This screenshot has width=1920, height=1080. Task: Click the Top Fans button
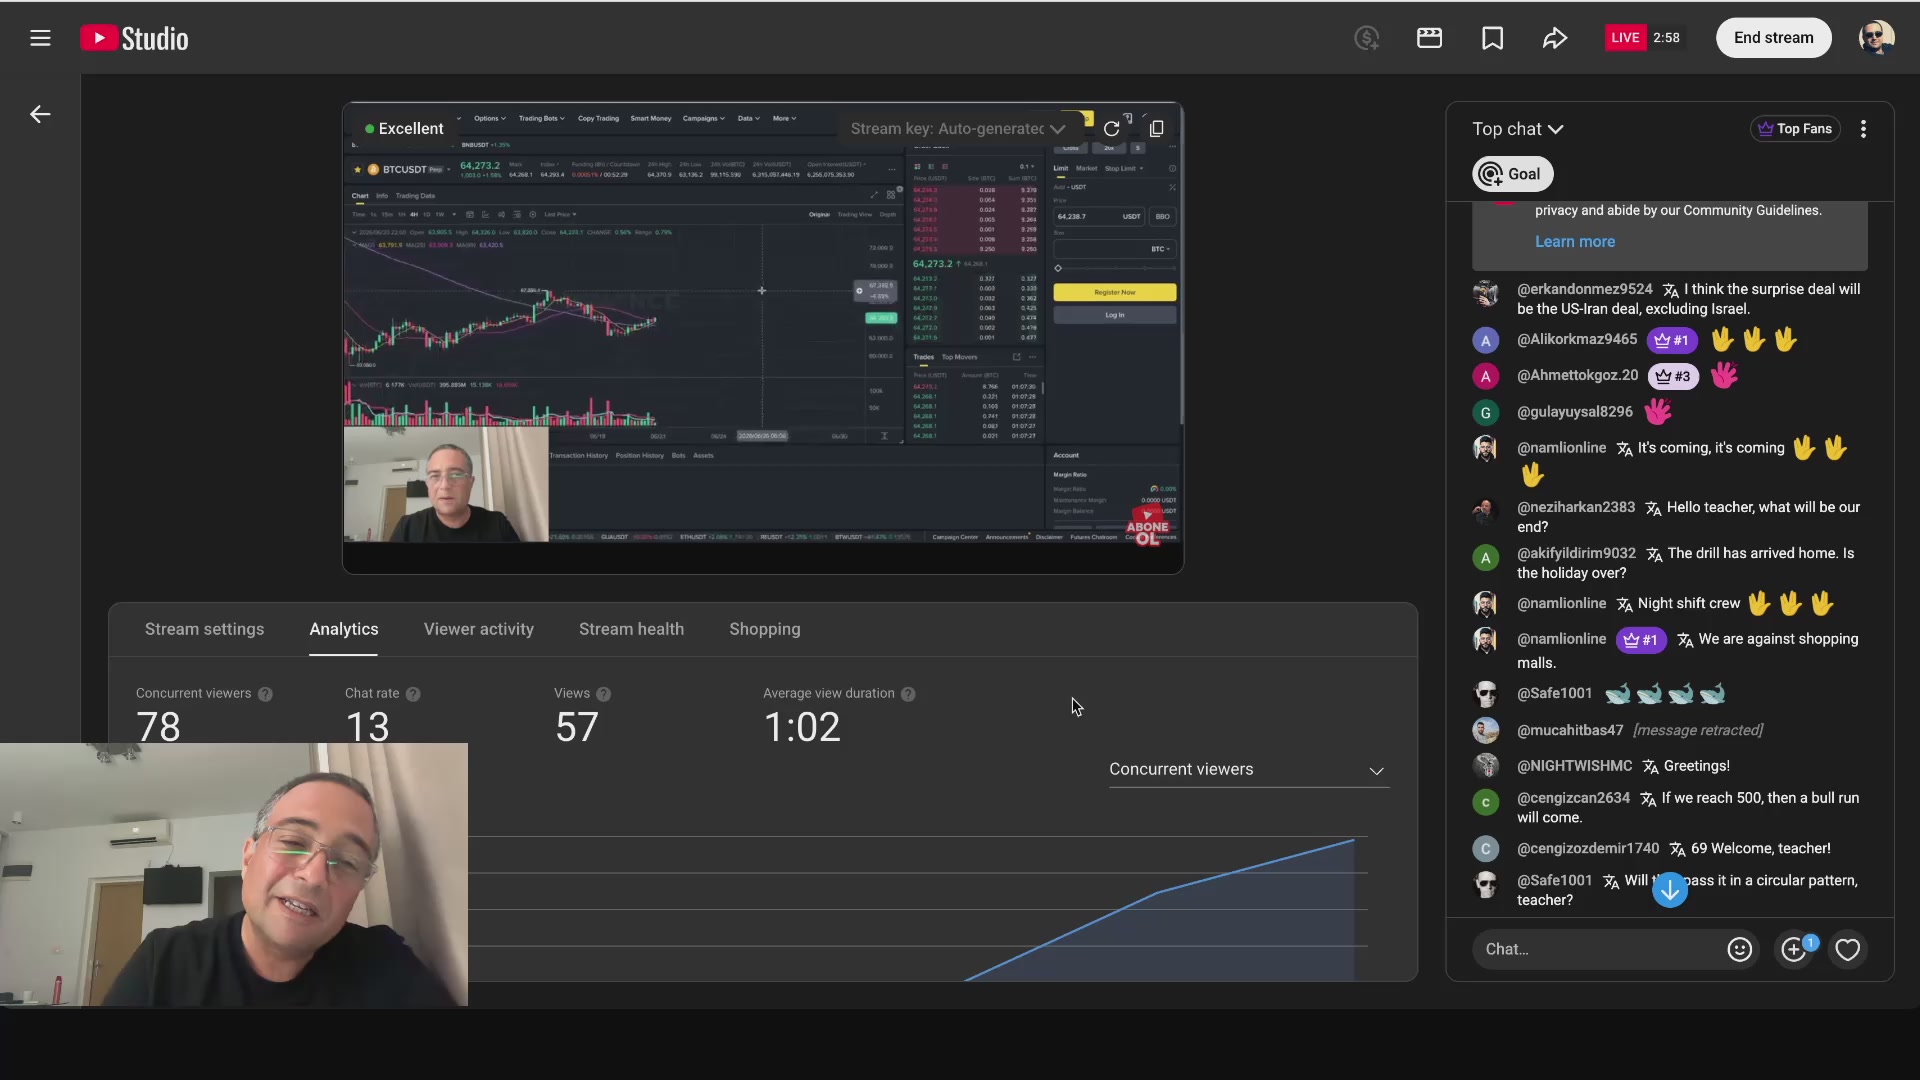click(1795, 129)
